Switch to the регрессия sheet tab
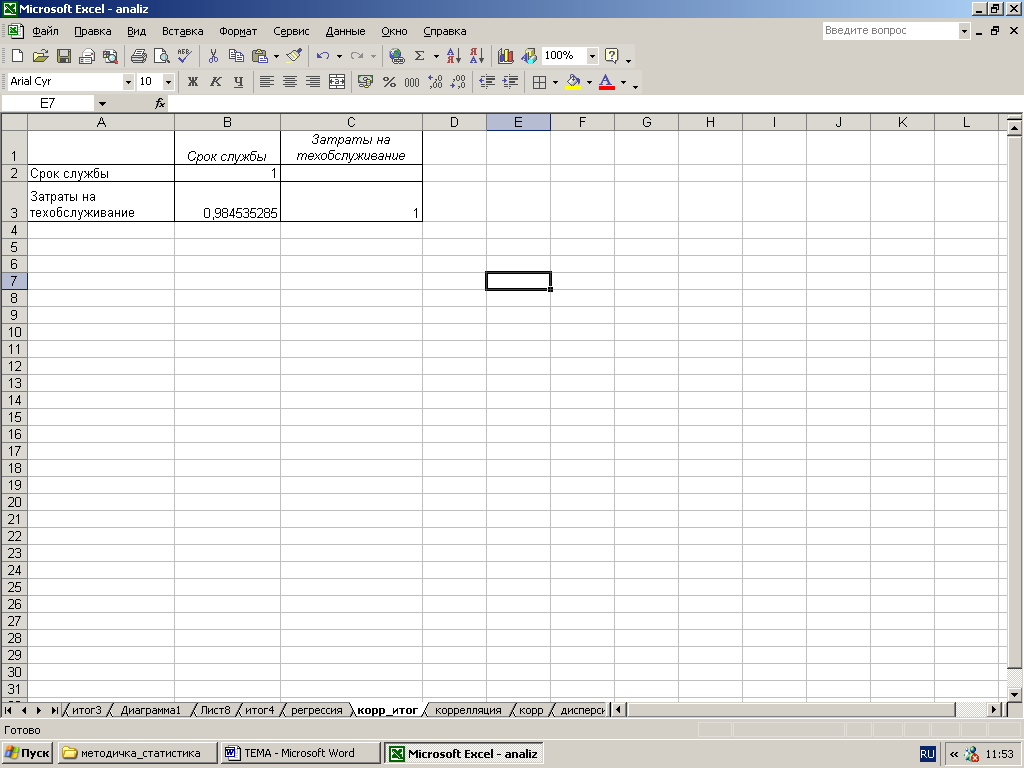1024x768 pixels. [317, 710]
